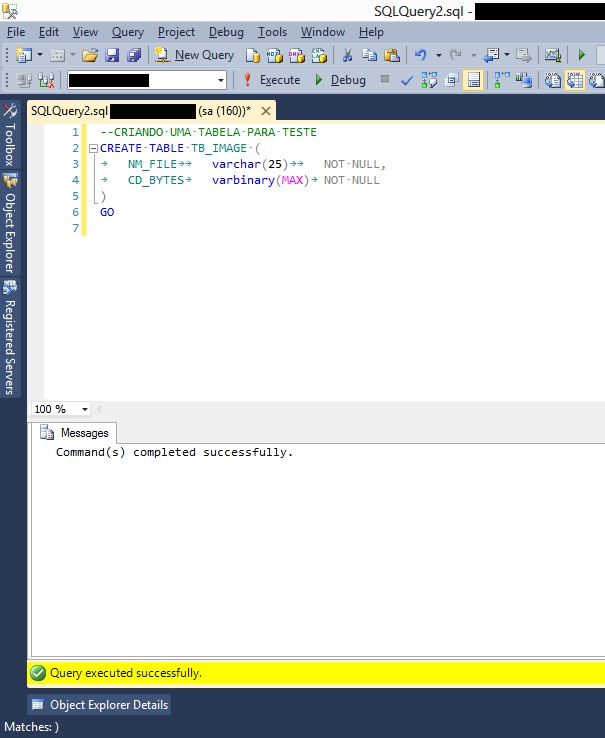Open the Edit menu

tap(48, 32)
